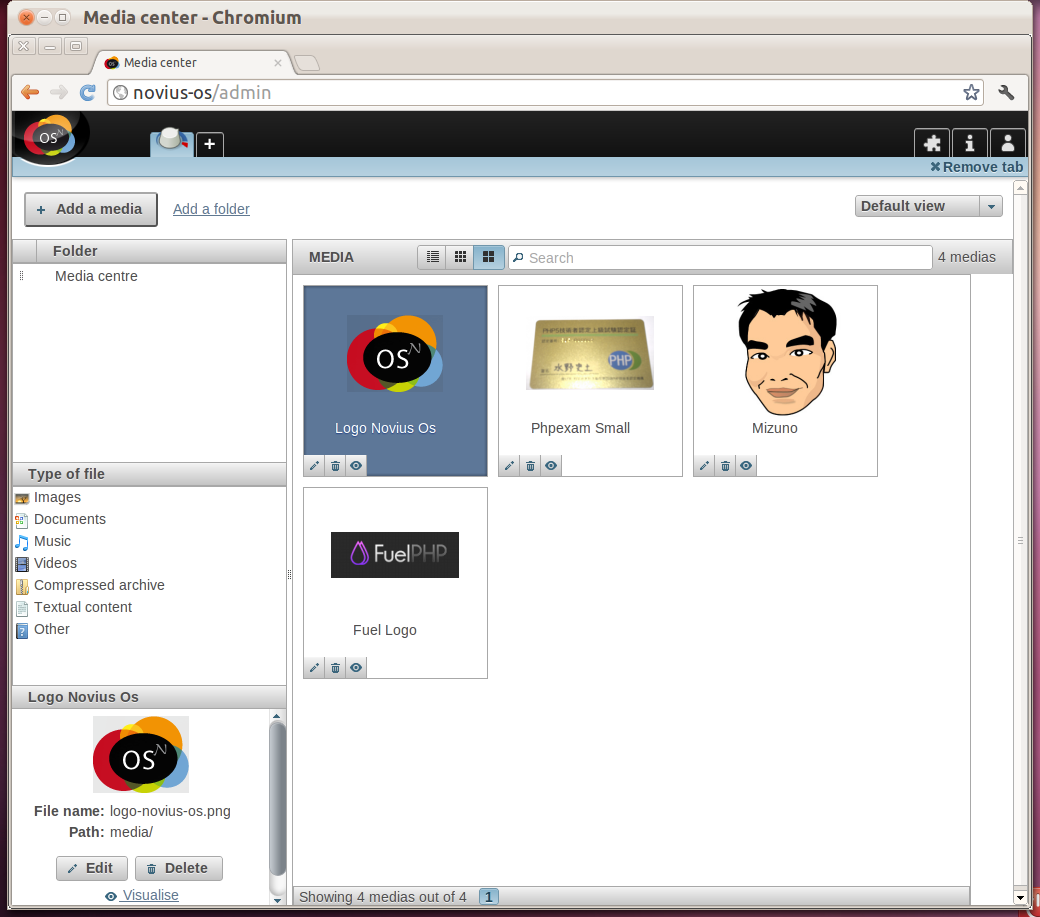1040x917 pixels.
Task: Filter by Videos file type
Action: point(55,563)
